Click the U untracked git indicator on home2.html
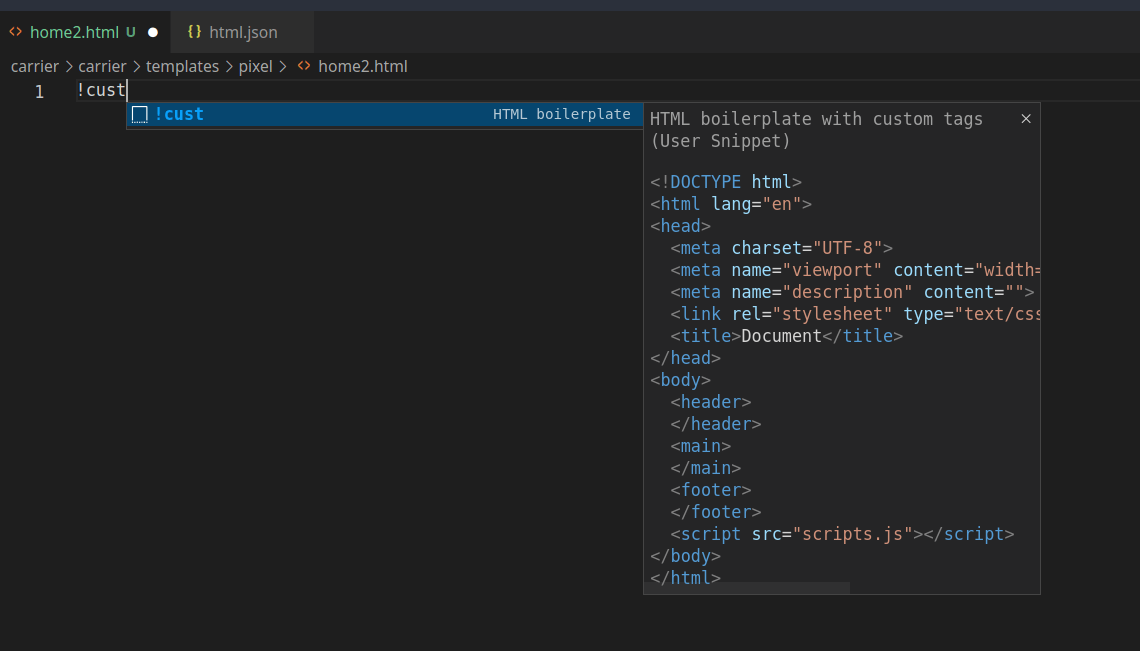Viewport: 1140px width, 651px height. [131, 31]
